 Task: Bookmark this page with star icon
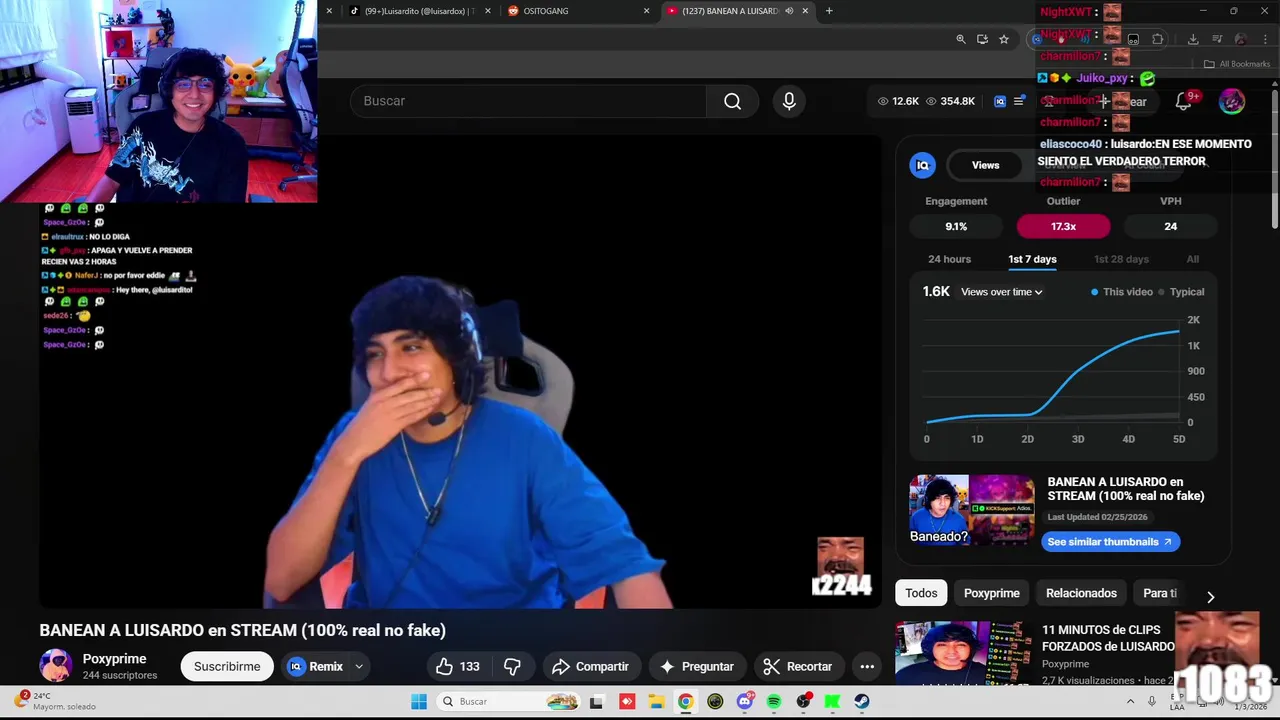(x=1004, y=39)
